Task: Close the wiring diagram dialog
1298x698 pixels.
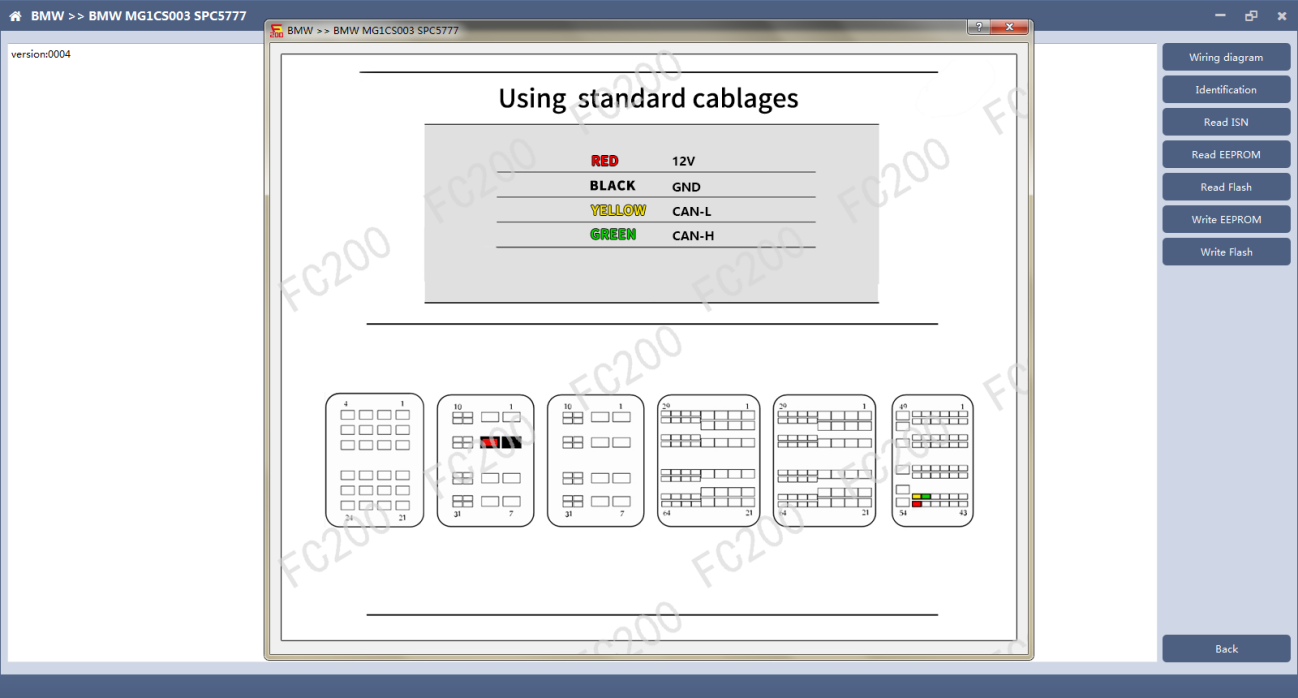Action: (x=1009, y=27)
